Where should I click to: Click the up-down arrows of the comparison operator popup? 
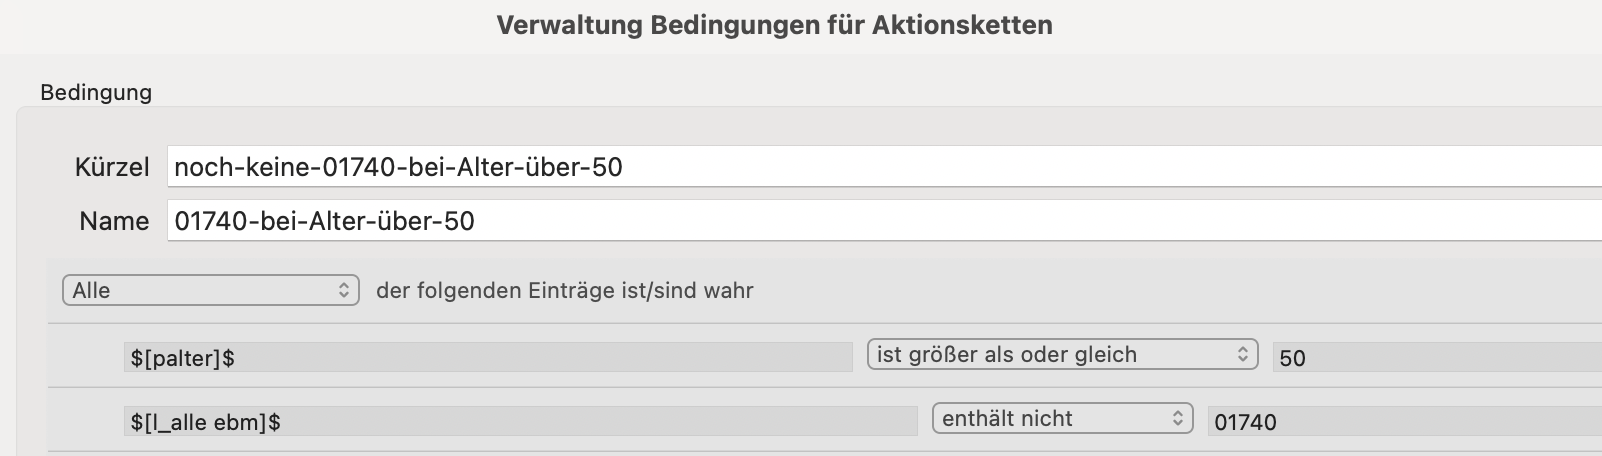(1242, 355)
